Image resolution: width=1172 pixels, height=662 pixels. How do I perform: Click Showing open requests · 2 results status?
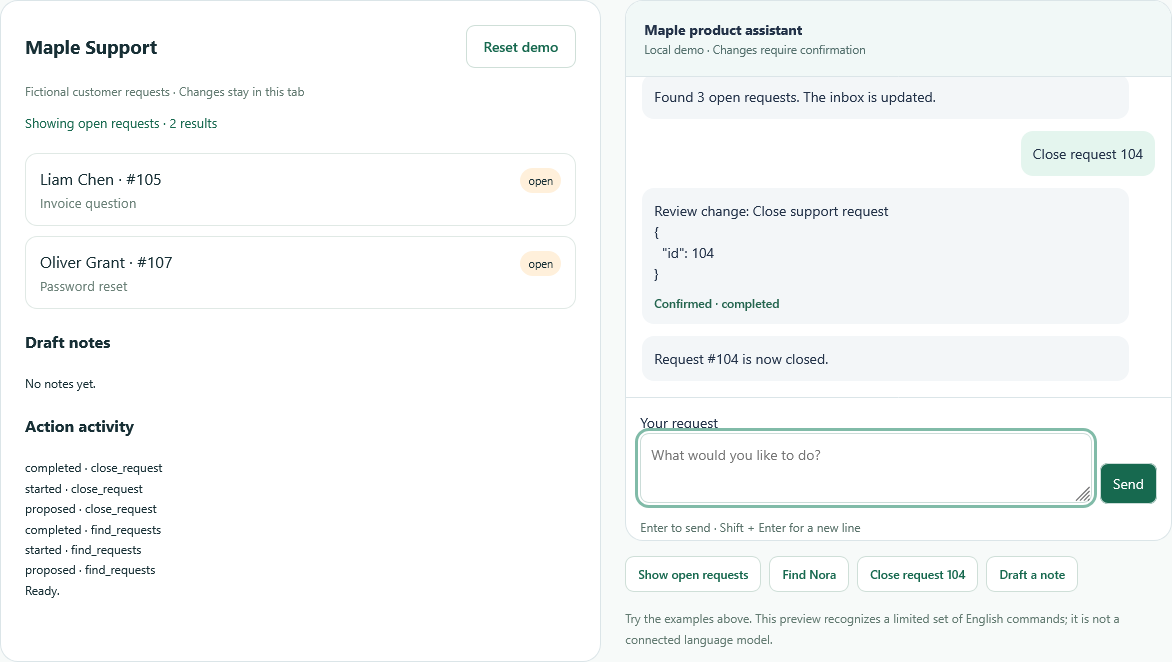click(121, 123)
